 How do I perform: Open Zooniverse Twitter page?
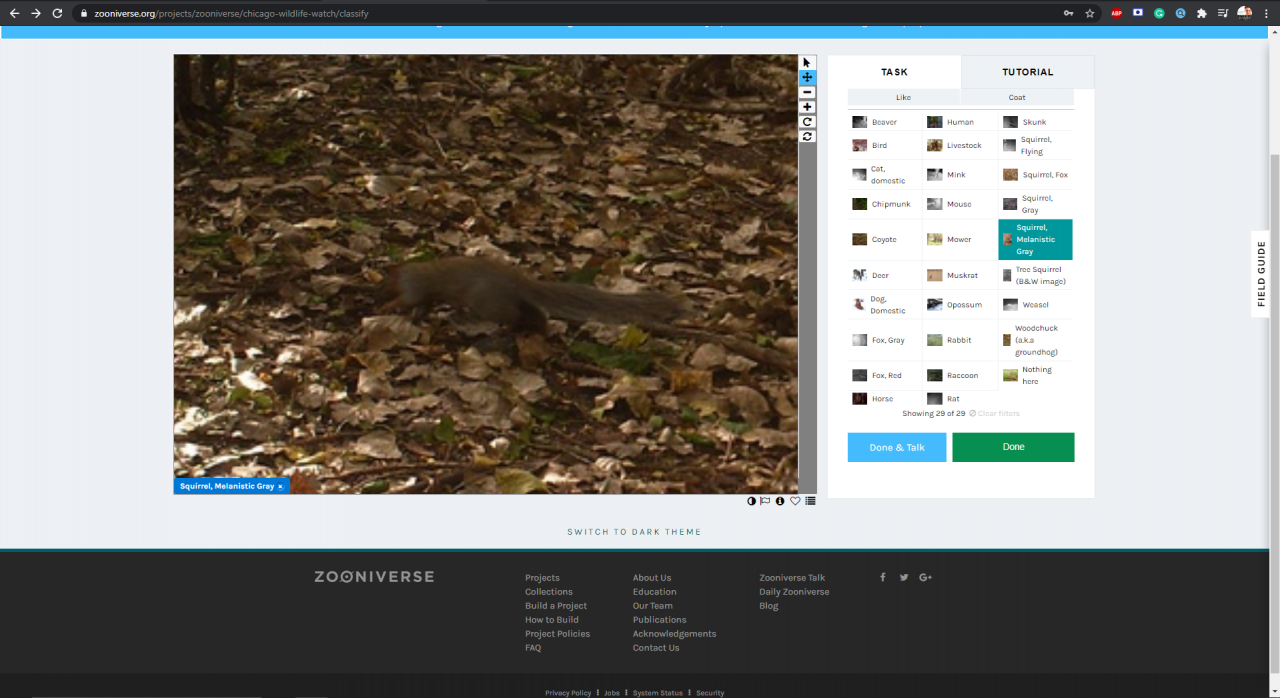click(904, 577)
